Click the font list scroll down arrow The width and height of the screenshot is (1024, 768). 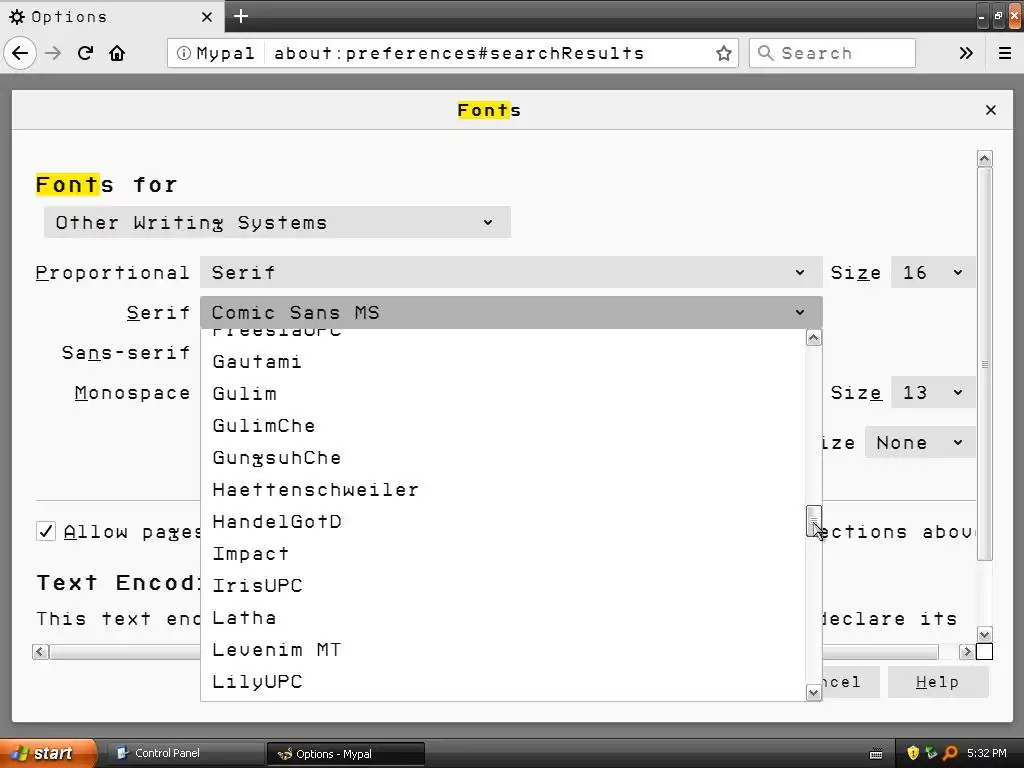click(814, 692)
